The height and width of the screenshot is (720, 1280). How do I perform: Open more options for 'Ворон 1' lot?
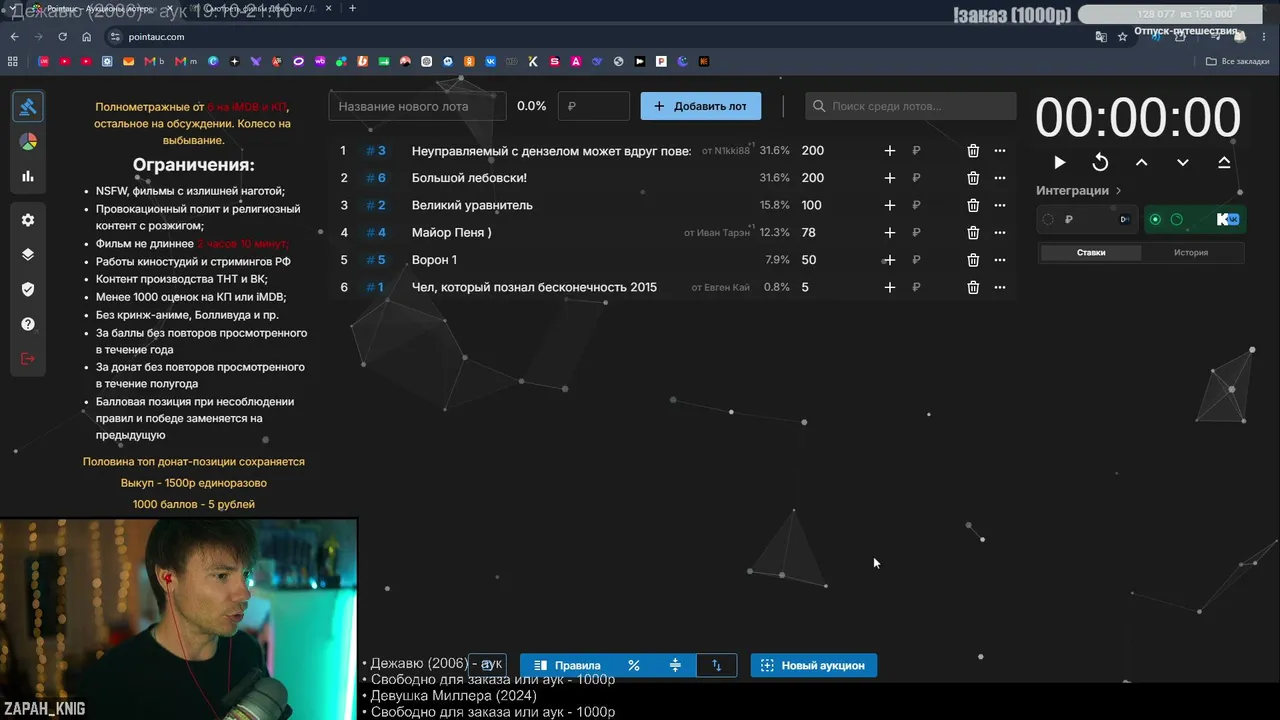pos(1000,260)
